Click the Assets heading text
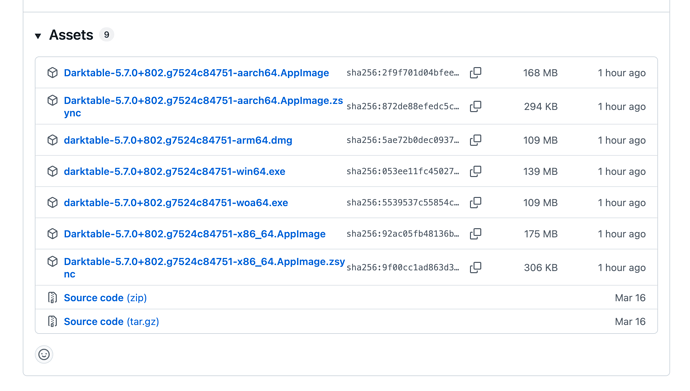The width and height of the screenshot is (690, 391). click(x=71, y=35)
